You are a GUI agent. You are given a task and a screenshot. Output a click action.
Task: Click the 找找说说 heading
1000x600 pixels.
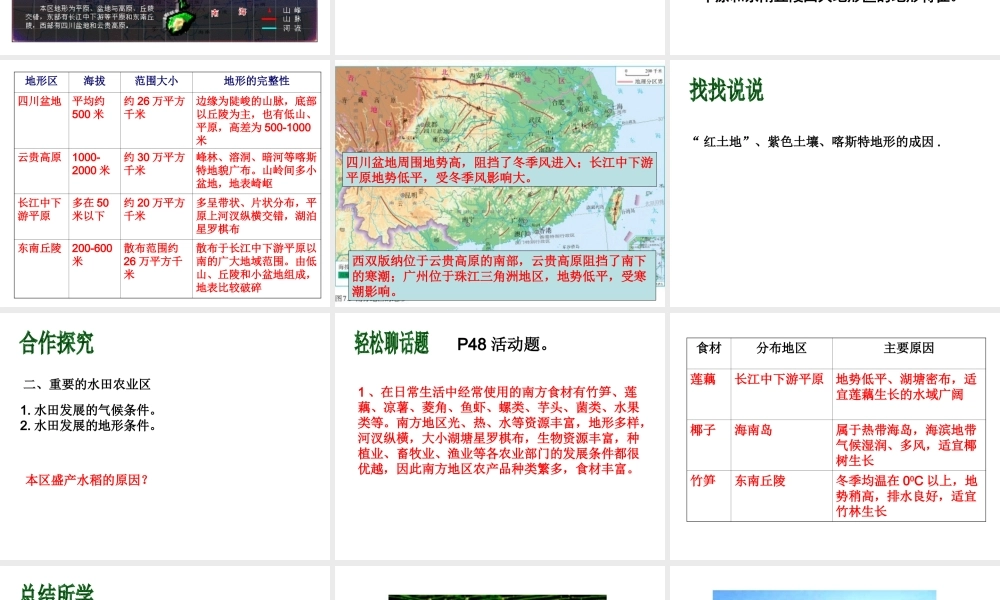coord(726,90)
